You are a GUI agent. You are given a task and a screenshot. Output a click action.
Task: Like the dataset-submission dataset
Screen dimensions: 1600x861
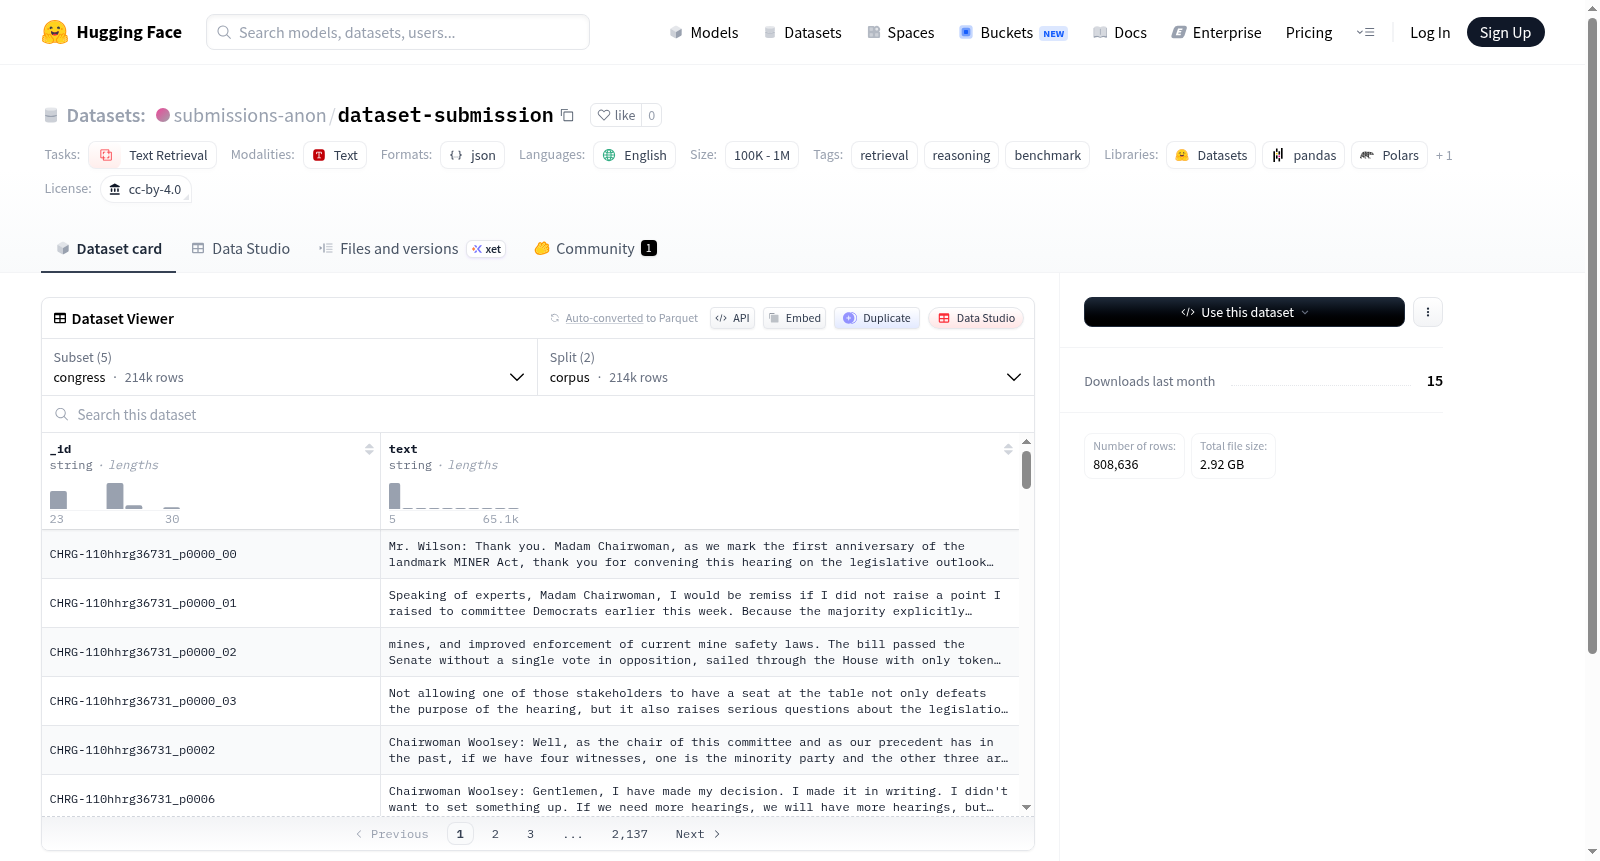[x=616, y=115]
